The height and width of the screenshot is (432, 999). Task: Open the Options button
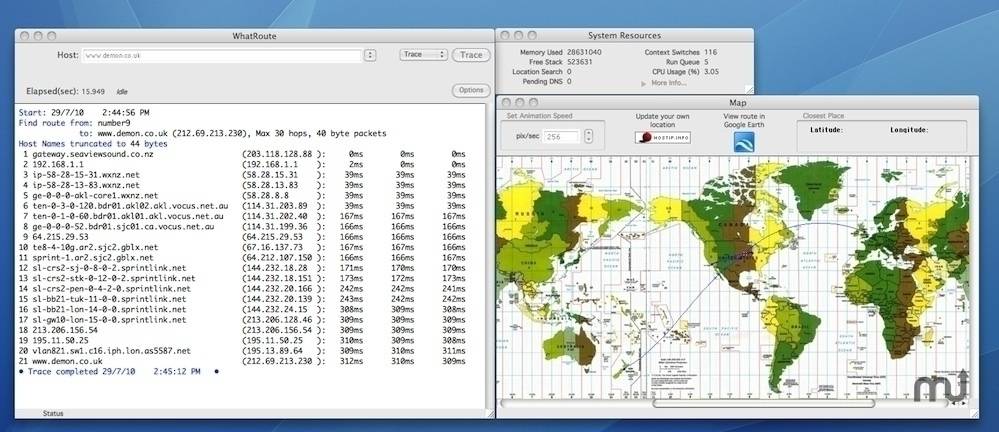470,90
